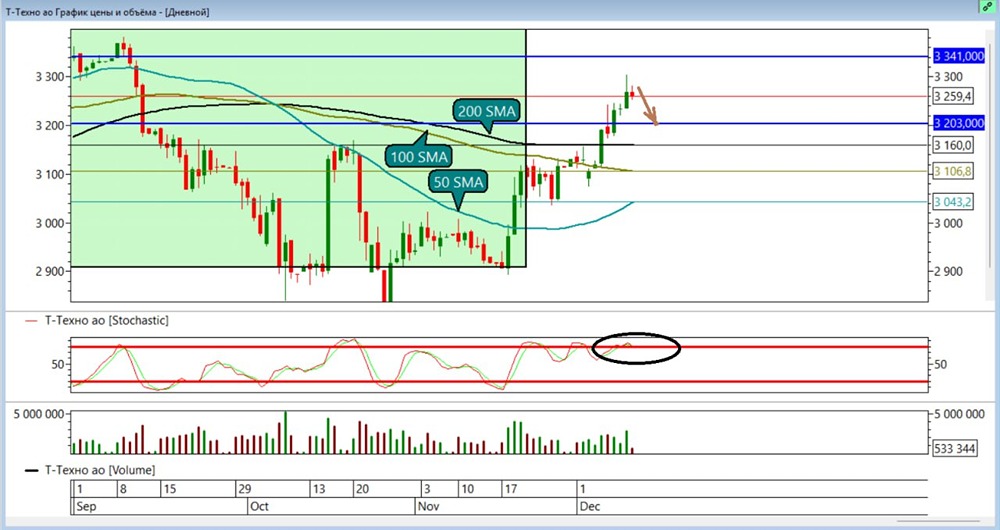Click the date label 20 on timeline

click(x=362, y=489)
